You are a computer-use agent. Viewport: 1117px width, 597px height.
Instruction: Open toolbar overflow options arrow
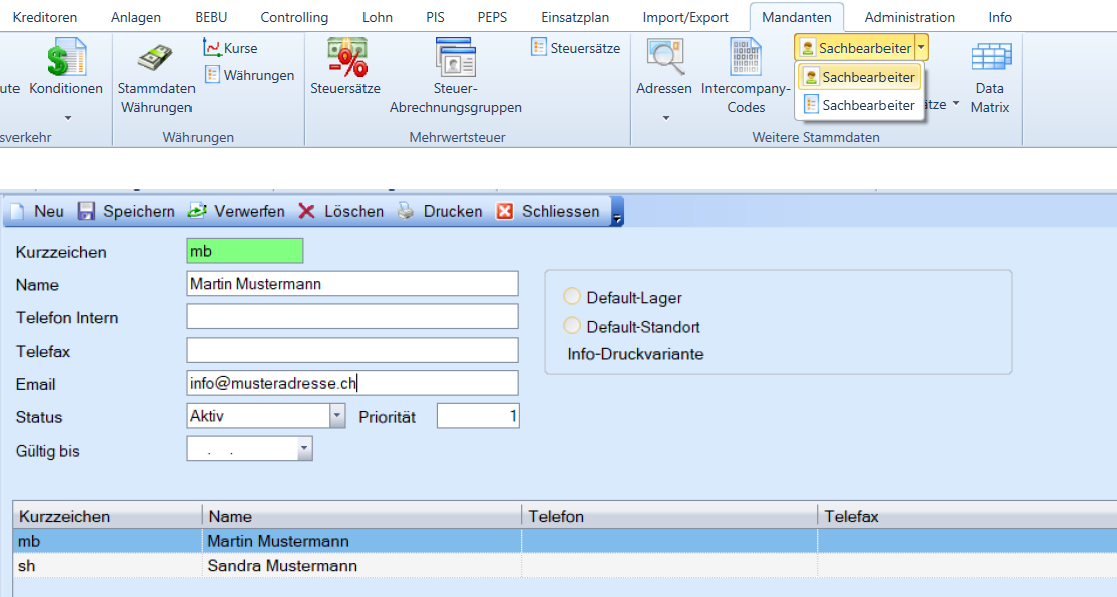tap(617, 212)
